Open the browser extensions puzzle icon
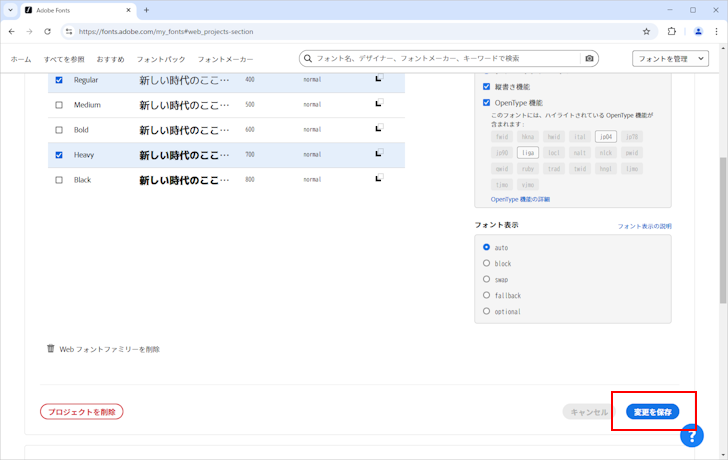Screen dimensions: 728x460 [672, 32]
